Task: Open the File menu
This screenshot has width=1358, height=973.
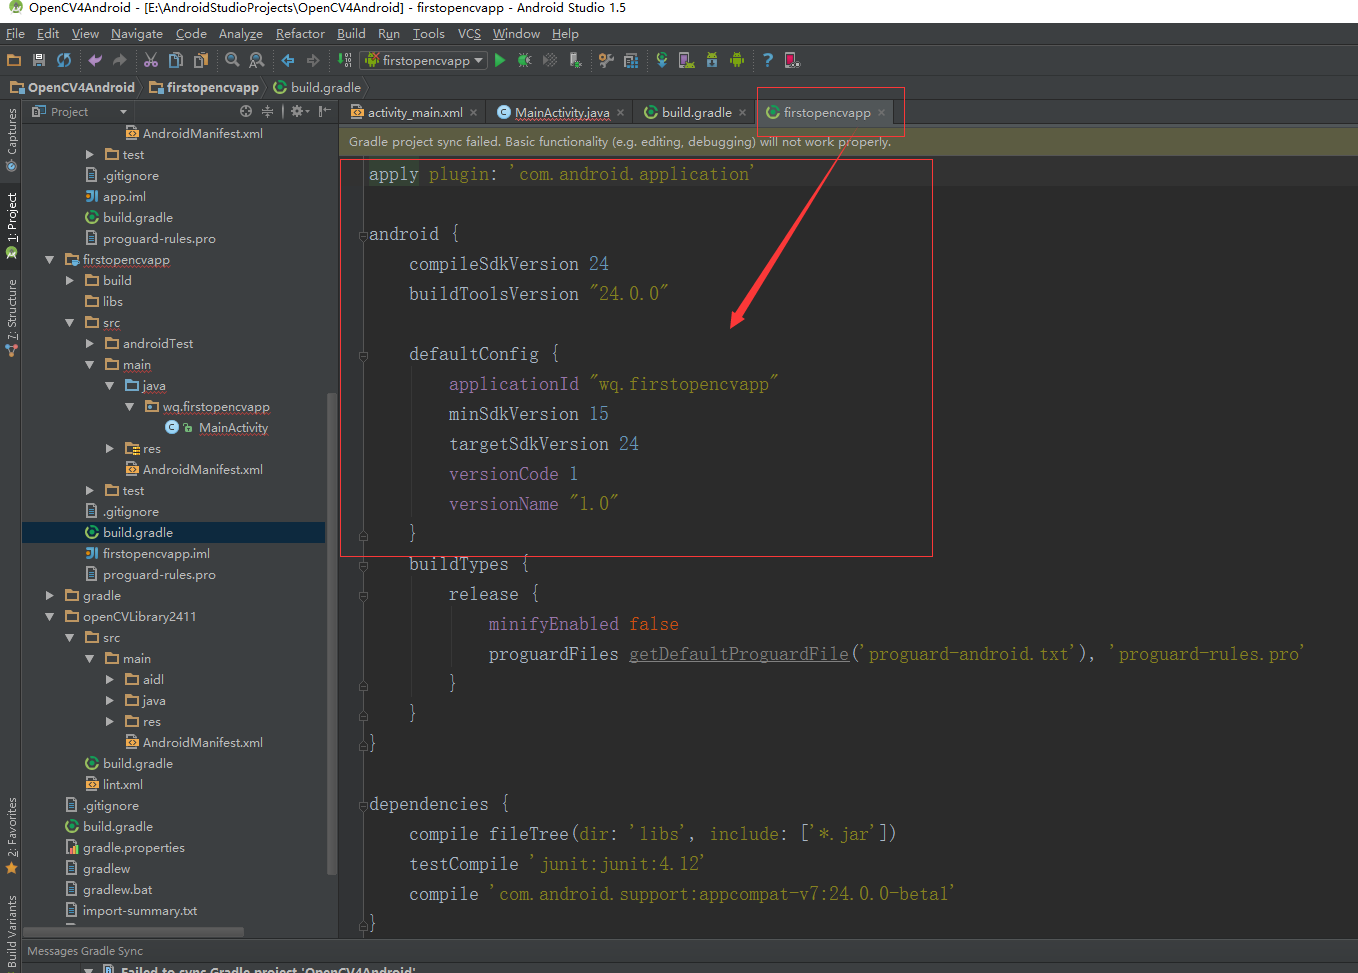Action: pyautogui.click(x=15, y=33)
